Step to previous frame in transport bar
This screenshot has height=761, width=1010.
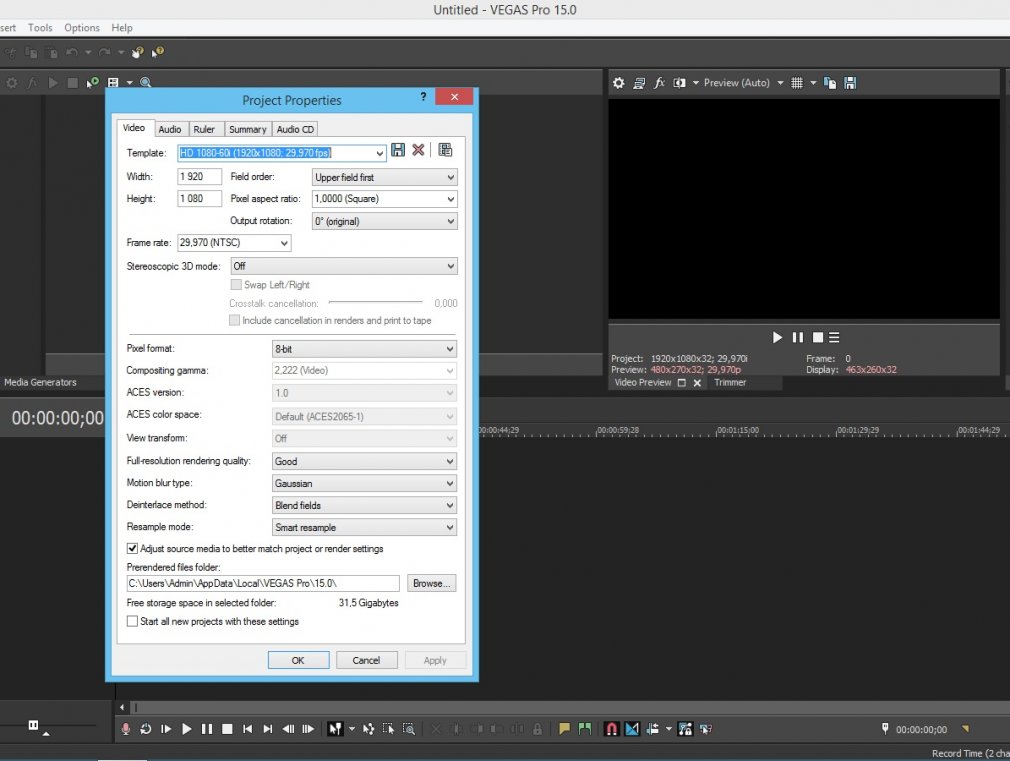[289, 729]
